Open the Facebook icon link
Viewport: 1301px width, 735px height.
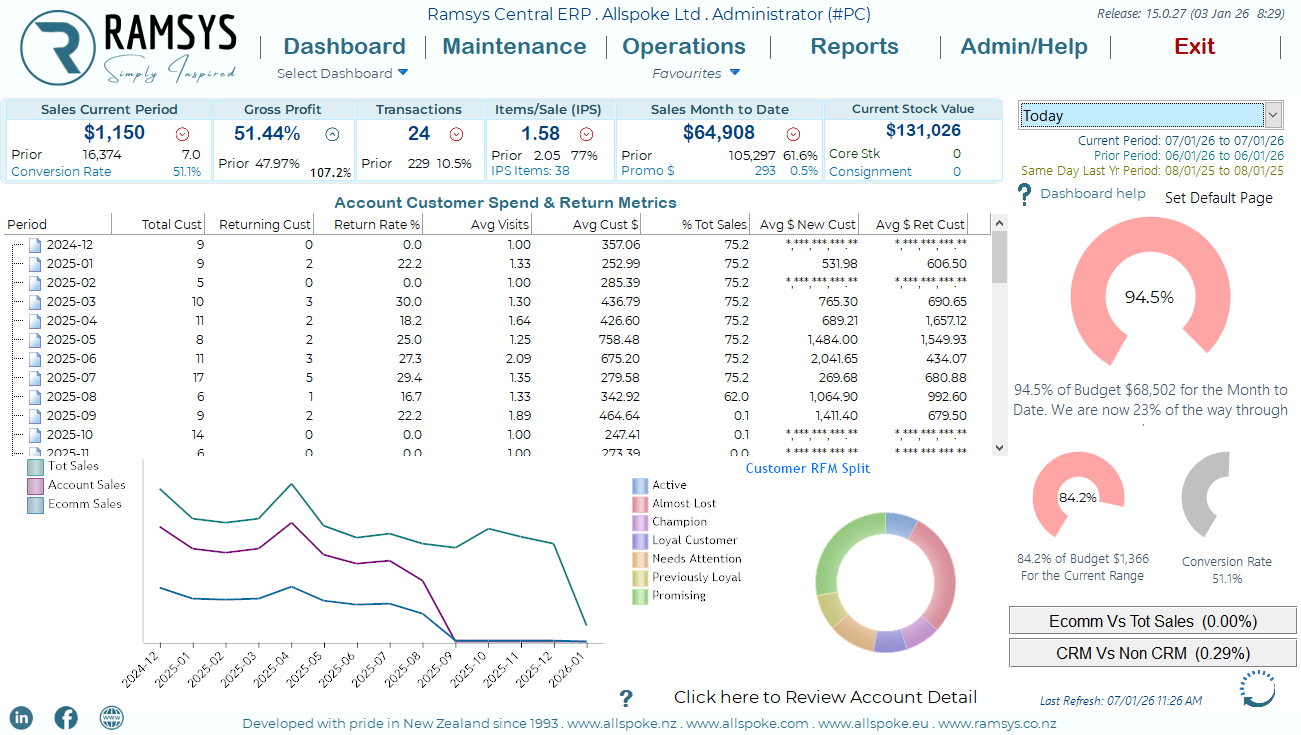click(66, 717)
